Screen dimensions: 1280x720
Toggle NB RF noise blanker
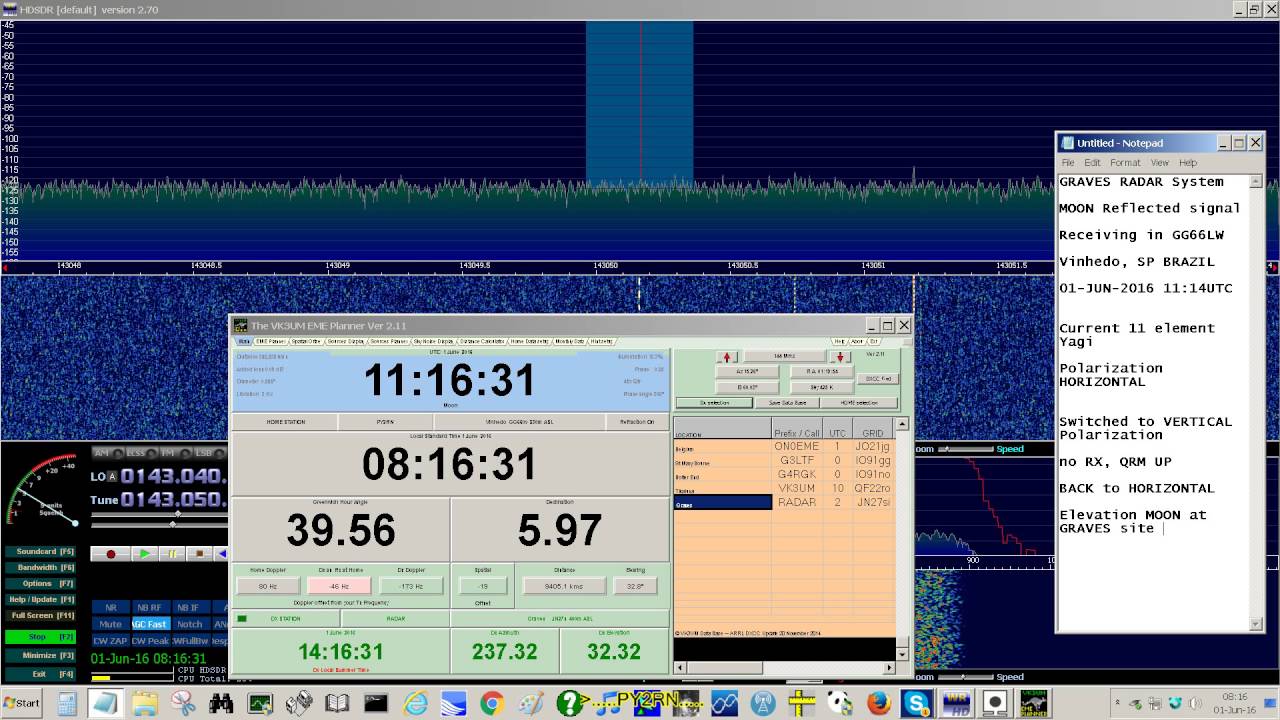click(150, 607)
